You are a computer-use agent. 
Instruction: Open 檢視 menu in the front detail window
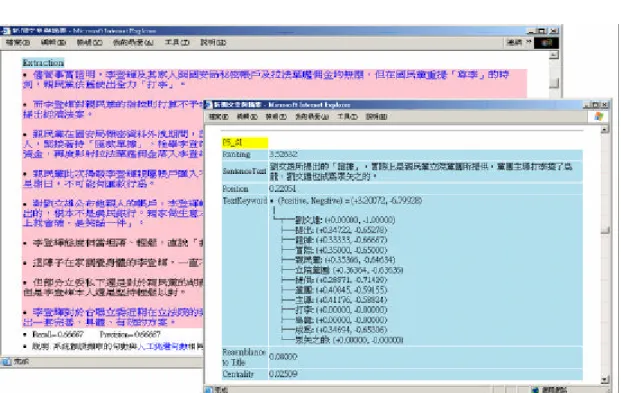[x=276, y=116]
